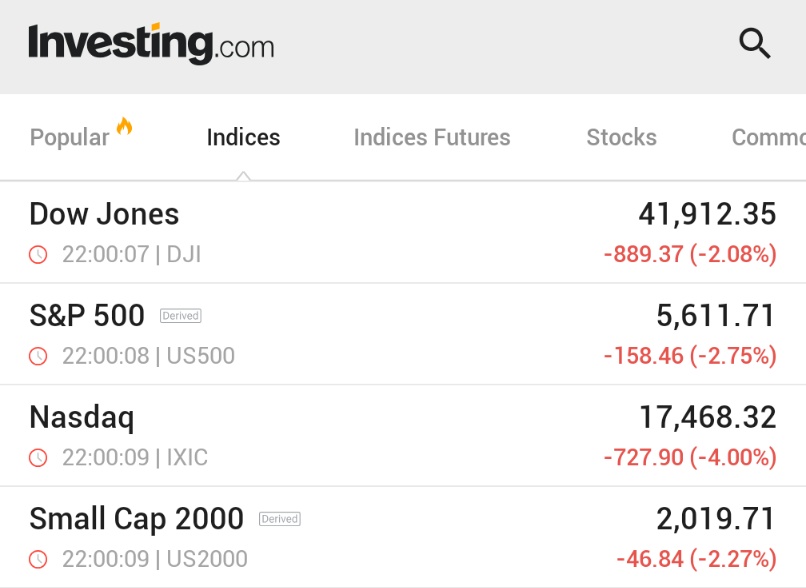Open the Nasdaq index link
The height and width of the screenshot is (588, 806).
[x=82, y=417]
